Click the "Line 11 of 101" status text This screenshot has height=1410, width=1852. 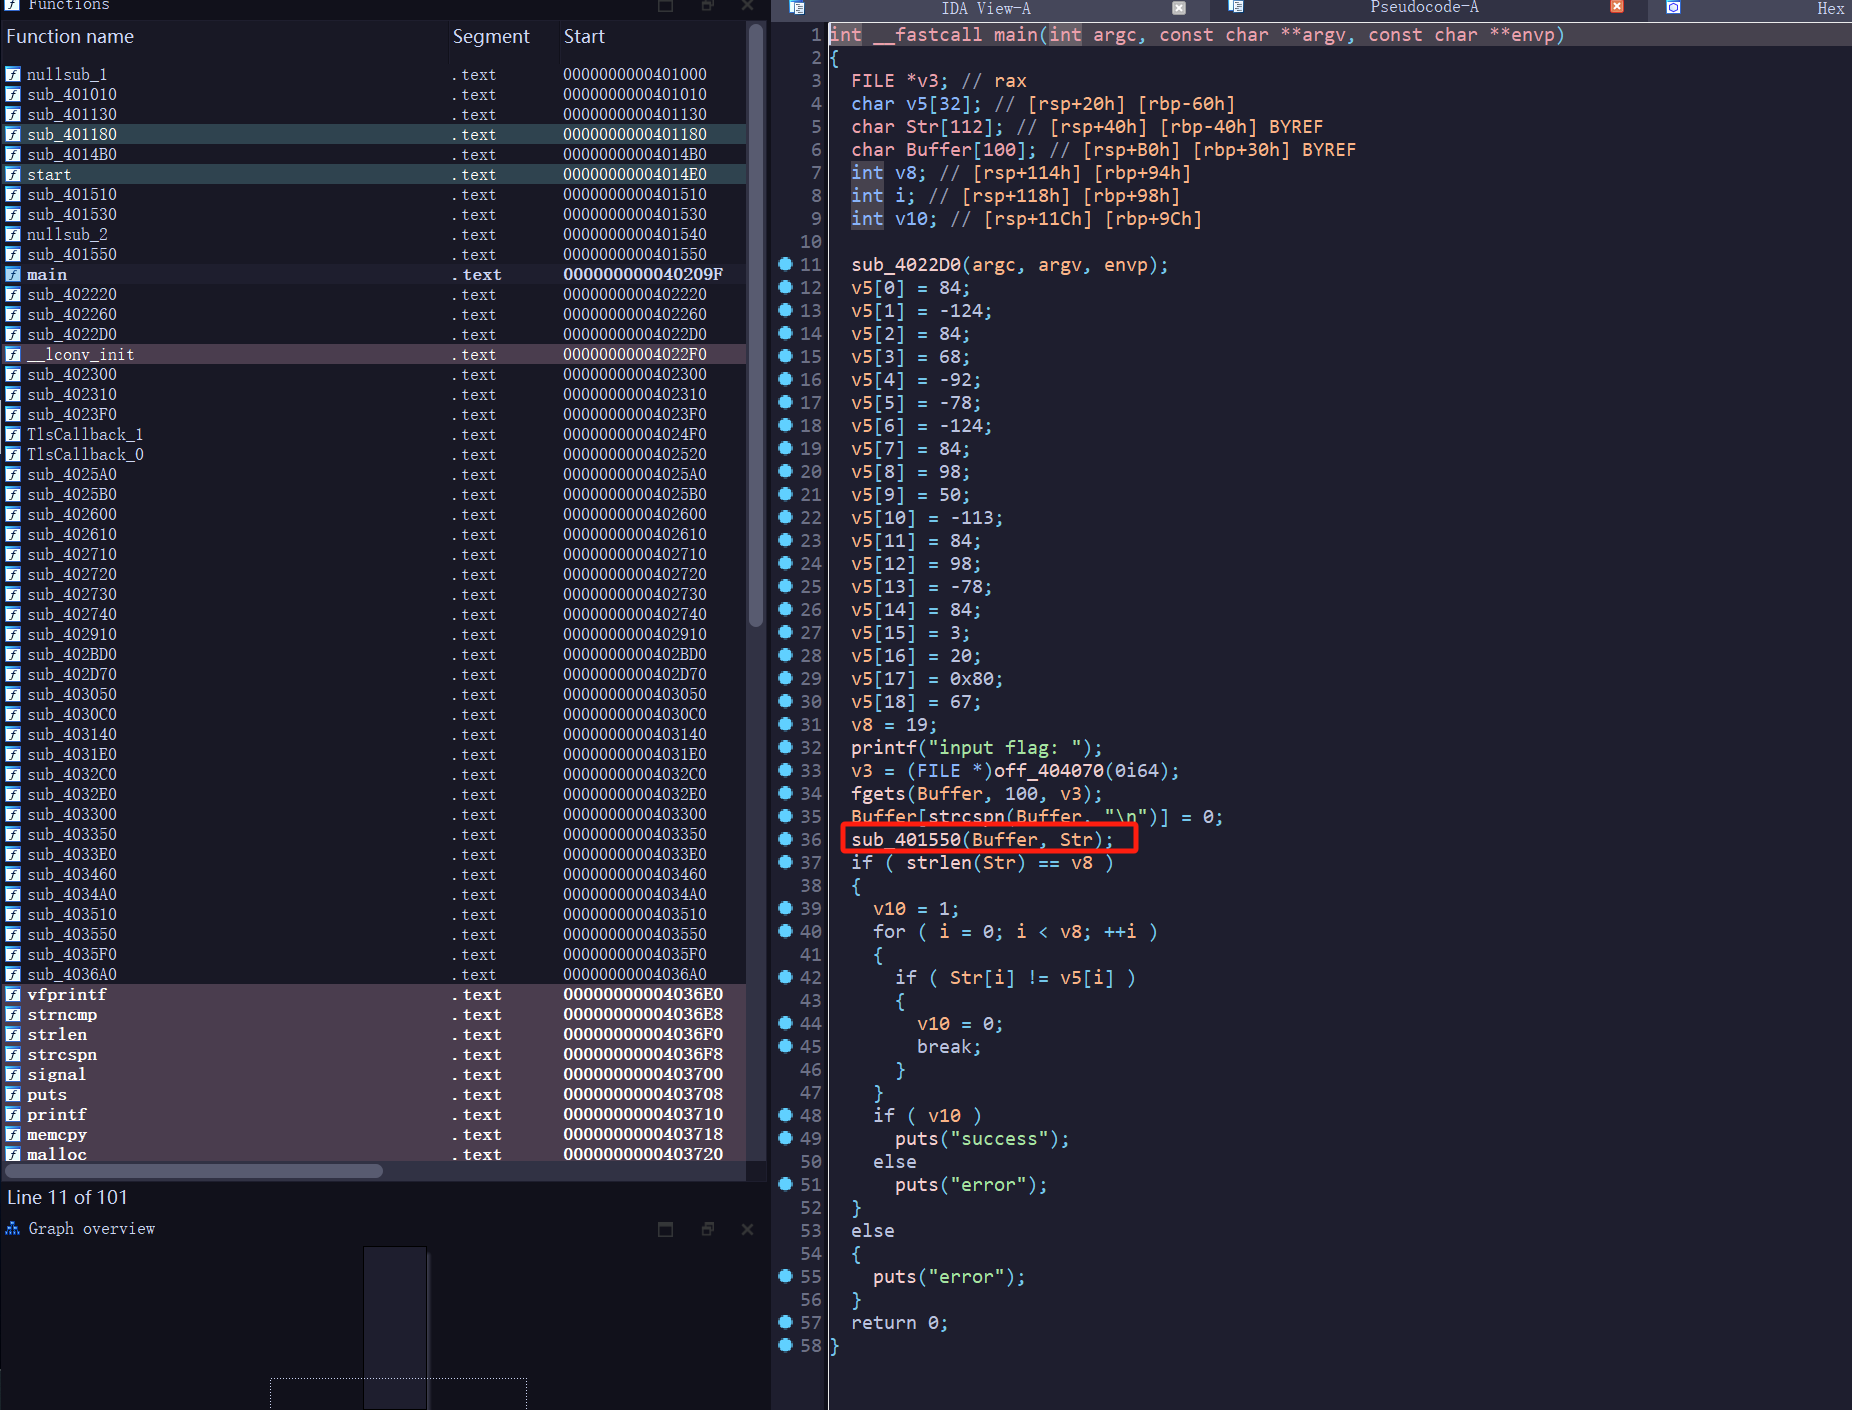tap(67, 1197)
